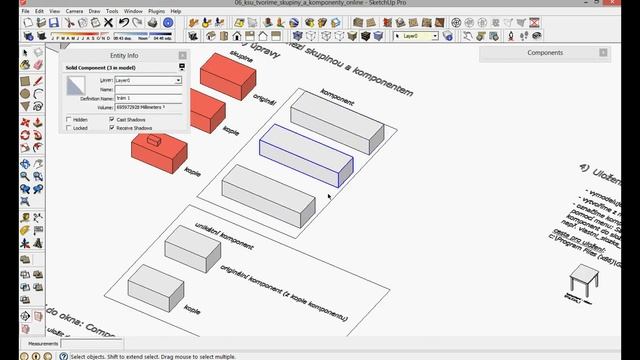Toggle Monochrome face style
The width and height of the screenshot is (640, 360).
pos(378,36)
